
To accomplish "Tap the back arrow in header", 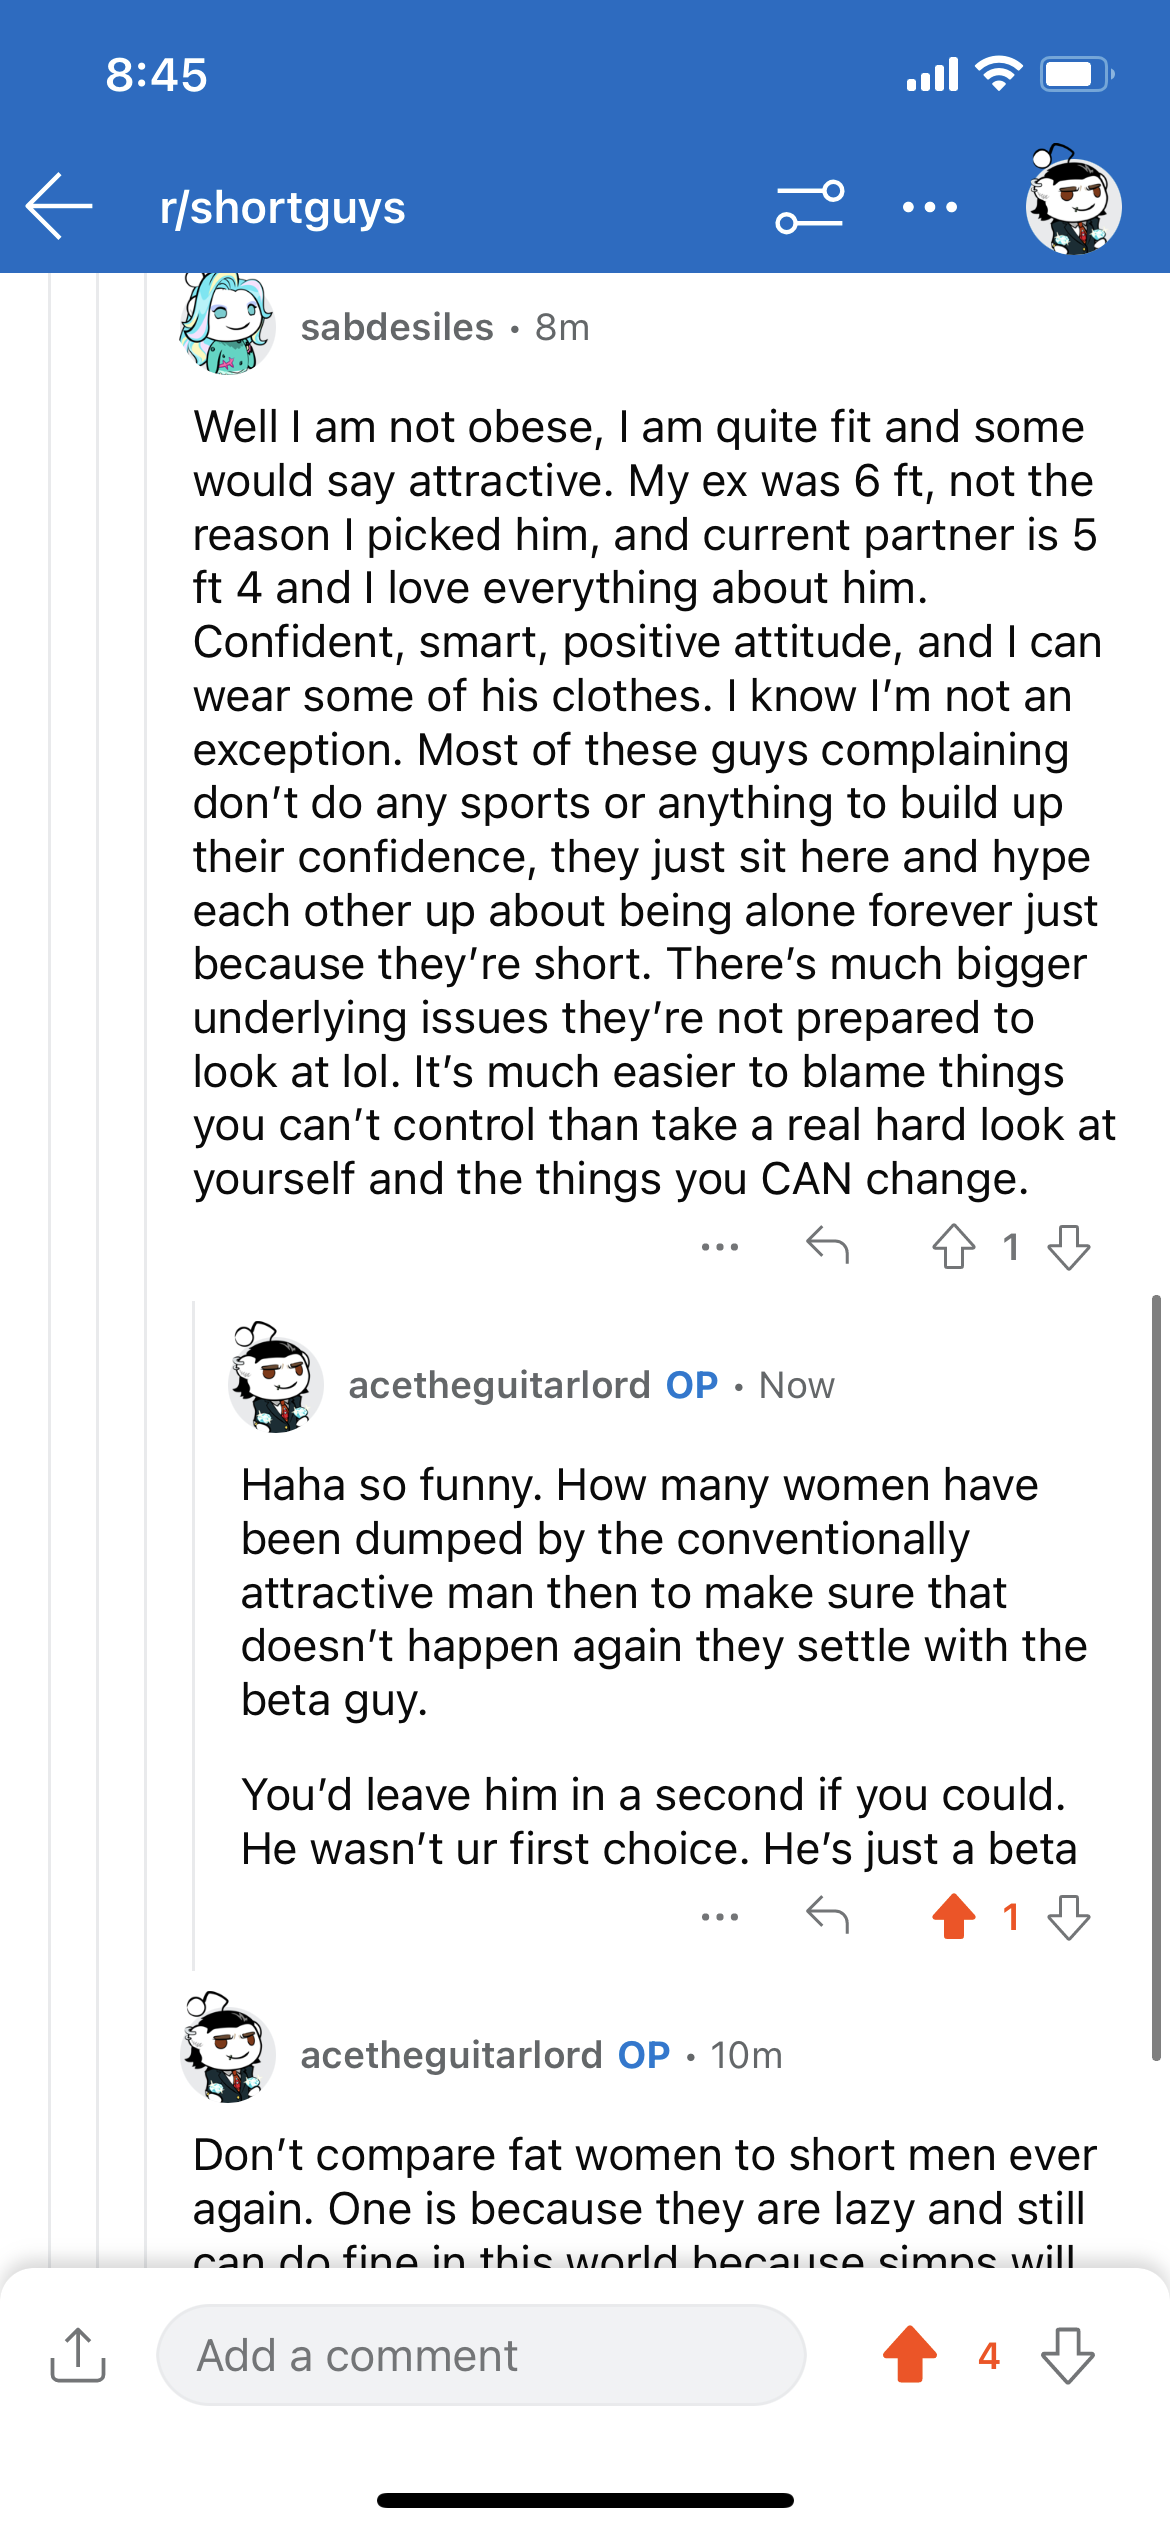I will 59,206.
